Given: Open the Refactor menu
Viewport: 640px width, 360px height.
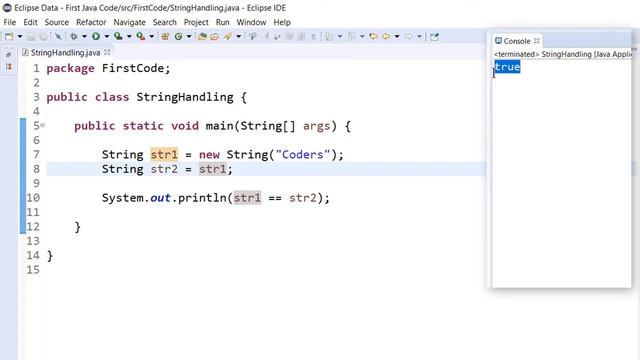Looking at the screenshot, I should (91, 22).
